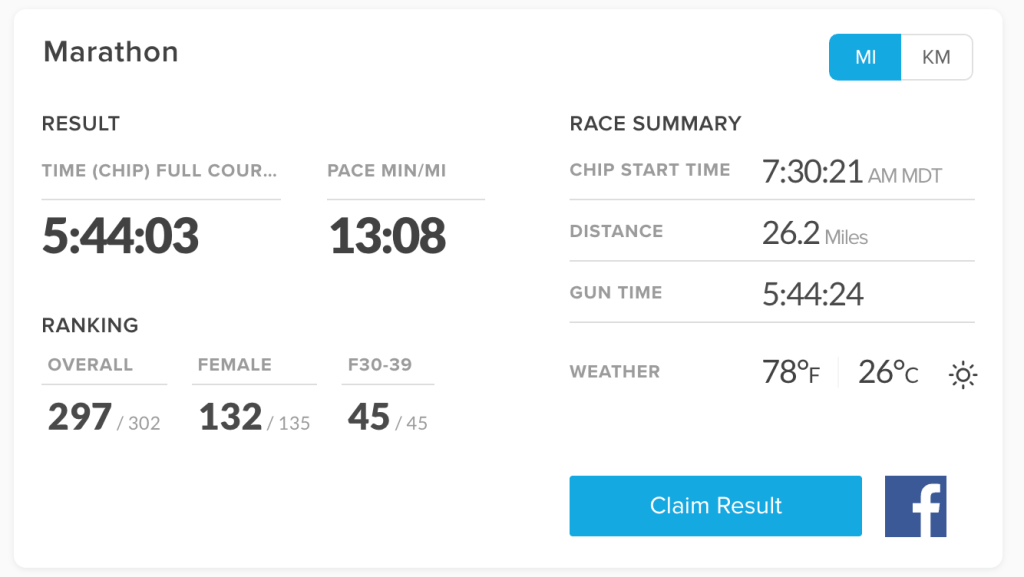Click the PACE MIN/MI label

click(386, 171)
